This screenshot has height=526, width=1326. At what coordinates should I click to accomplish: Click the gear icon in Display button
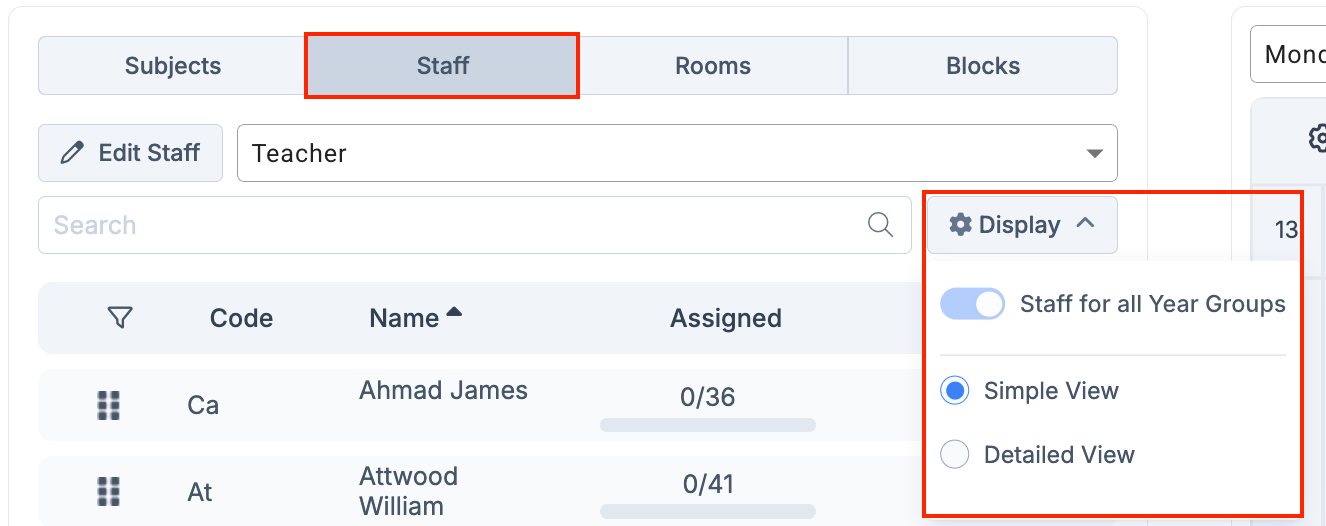[x=960, y=225]
